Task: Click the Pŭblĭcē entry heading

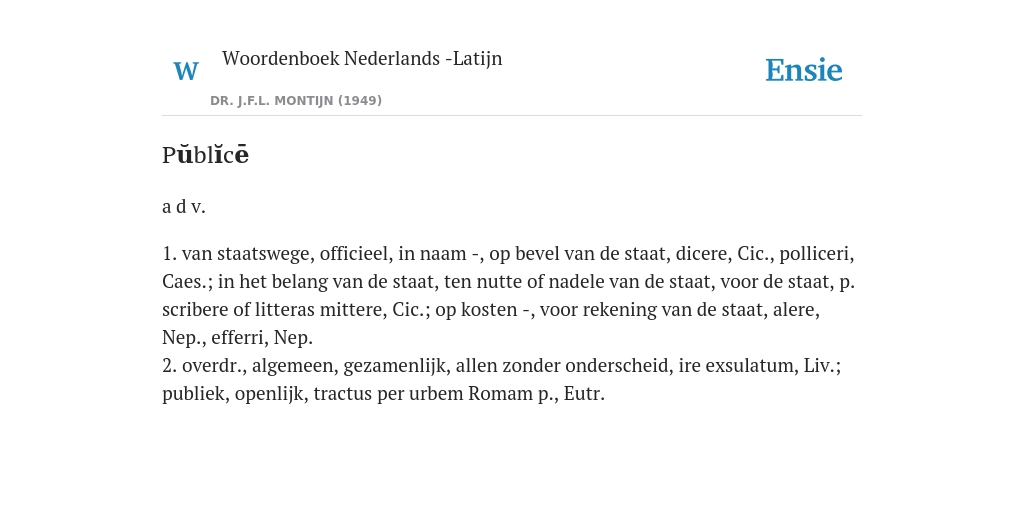Action: pos(205,155)
